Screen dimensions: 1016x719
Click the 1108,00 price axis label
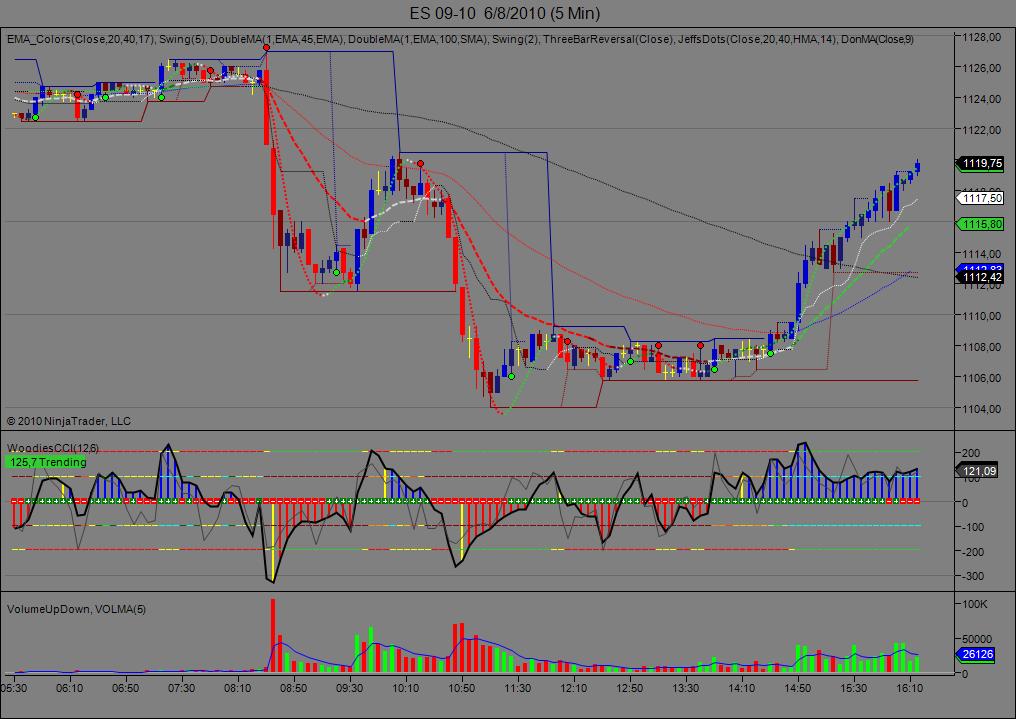(982, 347)
